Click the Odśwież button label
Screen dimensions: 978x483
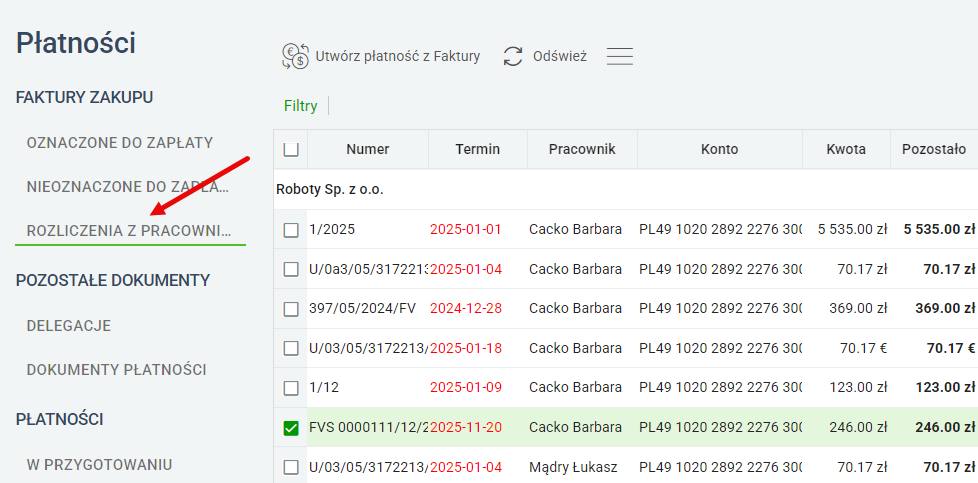pos(559,57)
